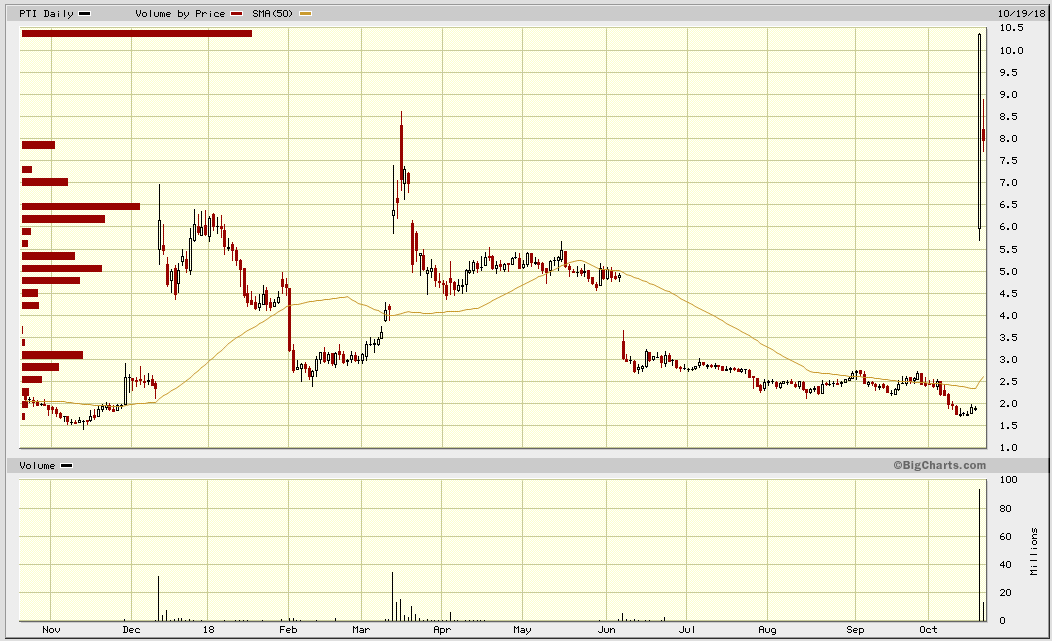
Task: Click the "3.0" price axis label
Action: pos(1008,360)
